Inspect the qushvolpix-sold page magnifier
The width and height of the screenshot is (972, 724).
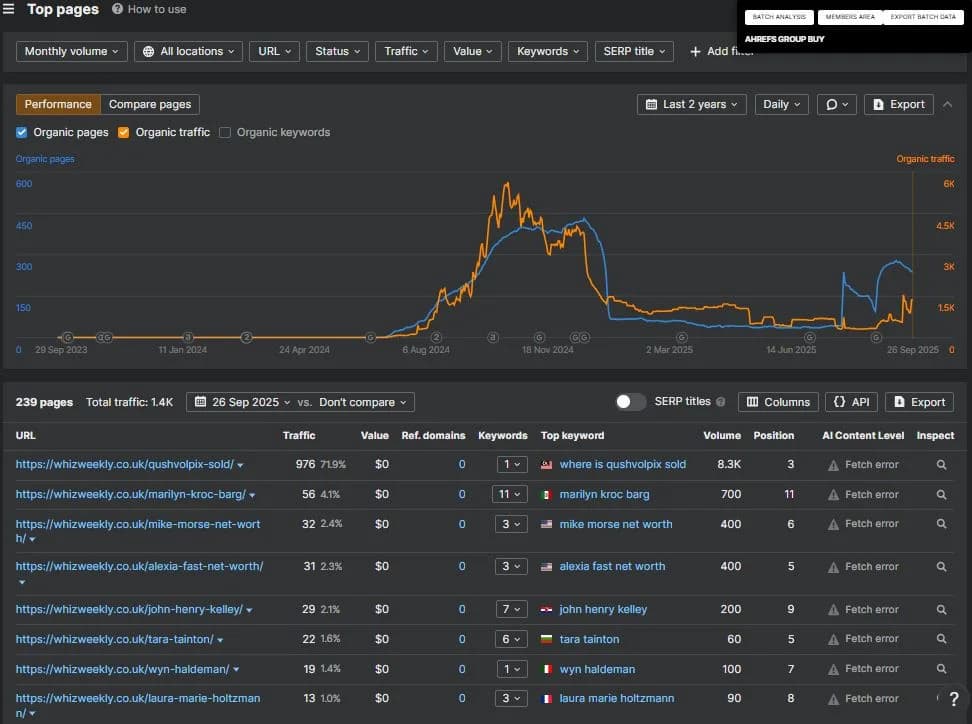(x=941, y=464)
